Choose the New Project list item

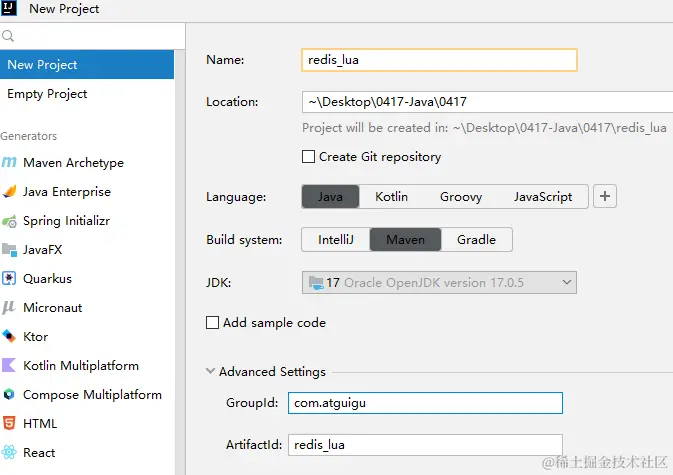[x=42, y=65]
